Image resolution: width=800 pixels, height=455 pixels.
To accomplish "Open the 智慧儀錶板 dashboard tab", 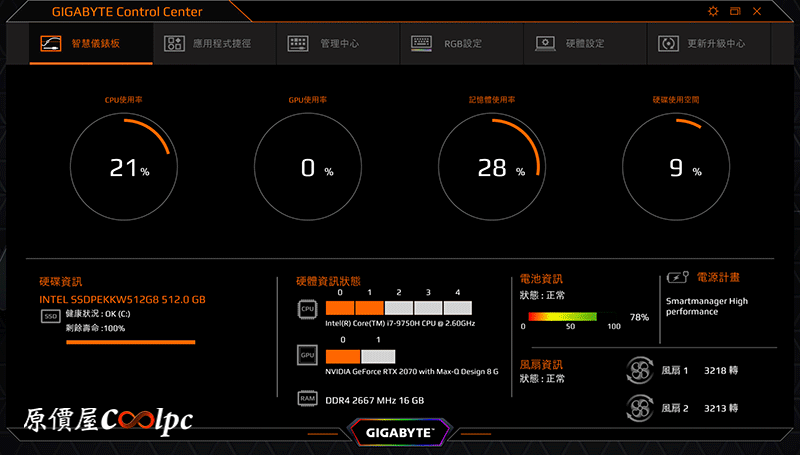I will coord(91,44).
